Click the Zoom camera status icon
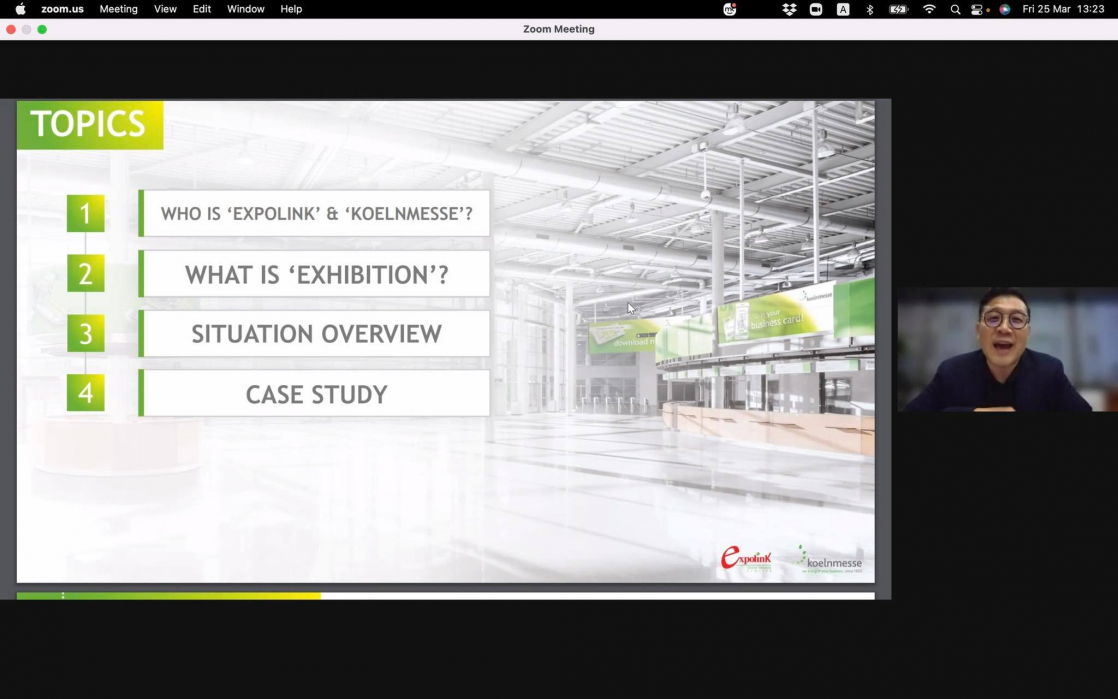The width and height of the screenshot is (1118, 699). [x=816, y=9]
